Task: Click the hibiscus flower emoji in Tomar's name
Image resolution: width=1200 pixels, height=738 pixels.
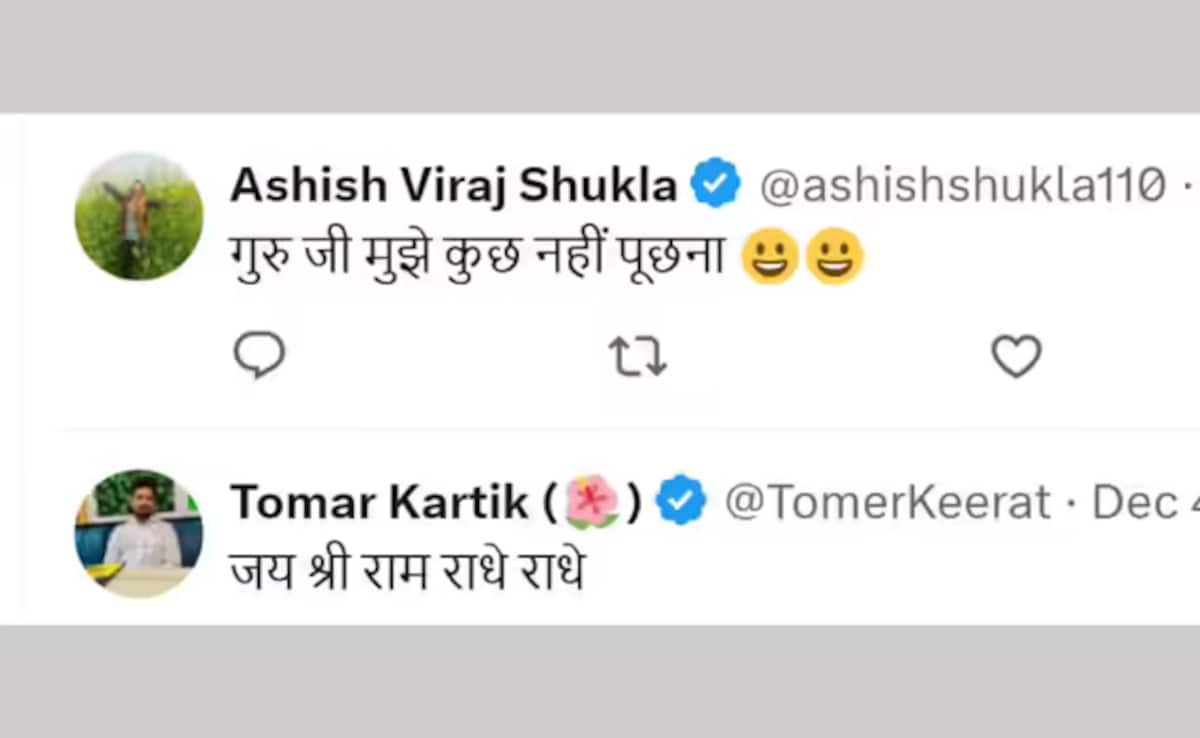Action: [593, 502]
